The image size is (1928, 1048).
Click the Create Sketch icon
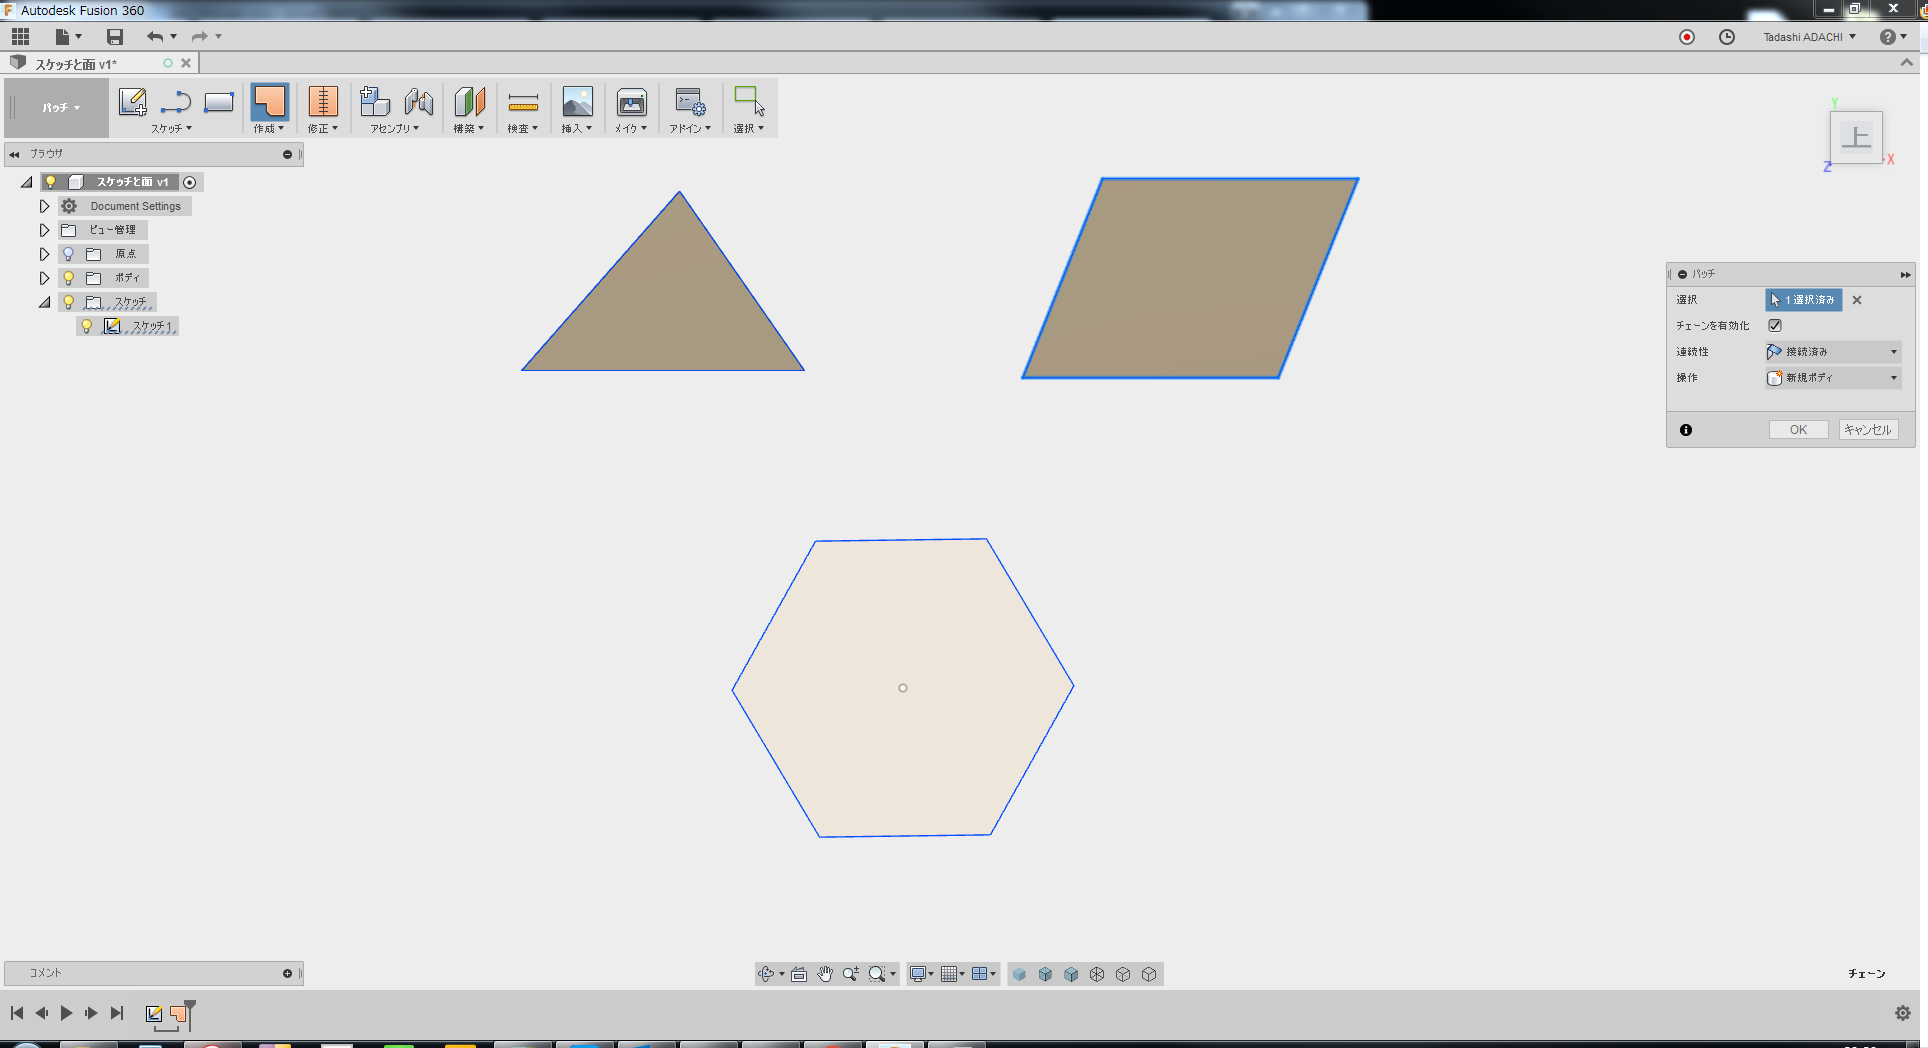pos(132,102)
